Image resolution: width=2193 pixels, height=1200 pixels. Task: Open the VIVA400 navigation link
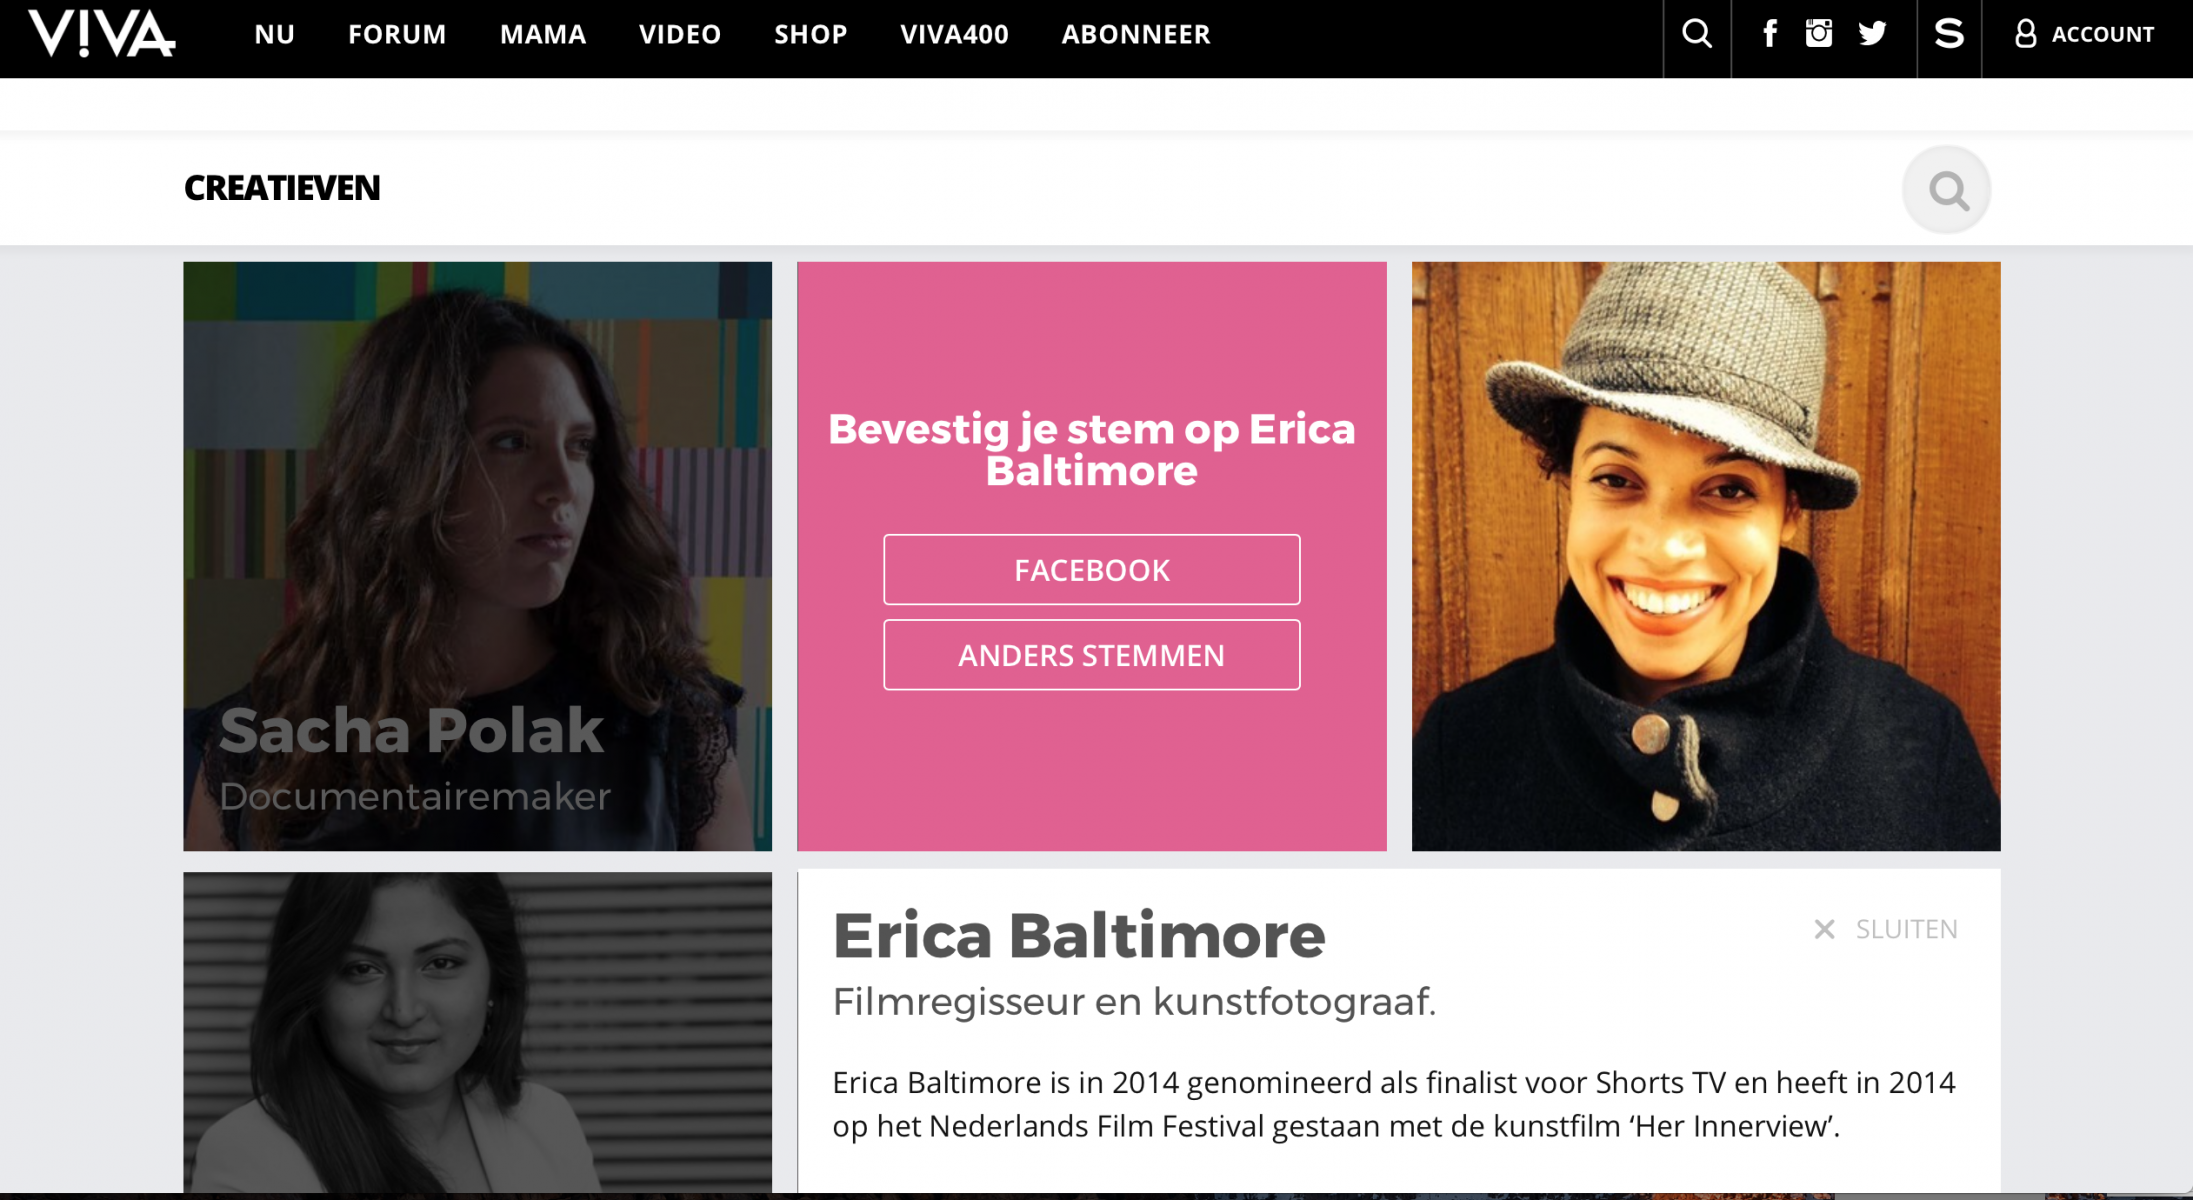(x=954, y=34)
